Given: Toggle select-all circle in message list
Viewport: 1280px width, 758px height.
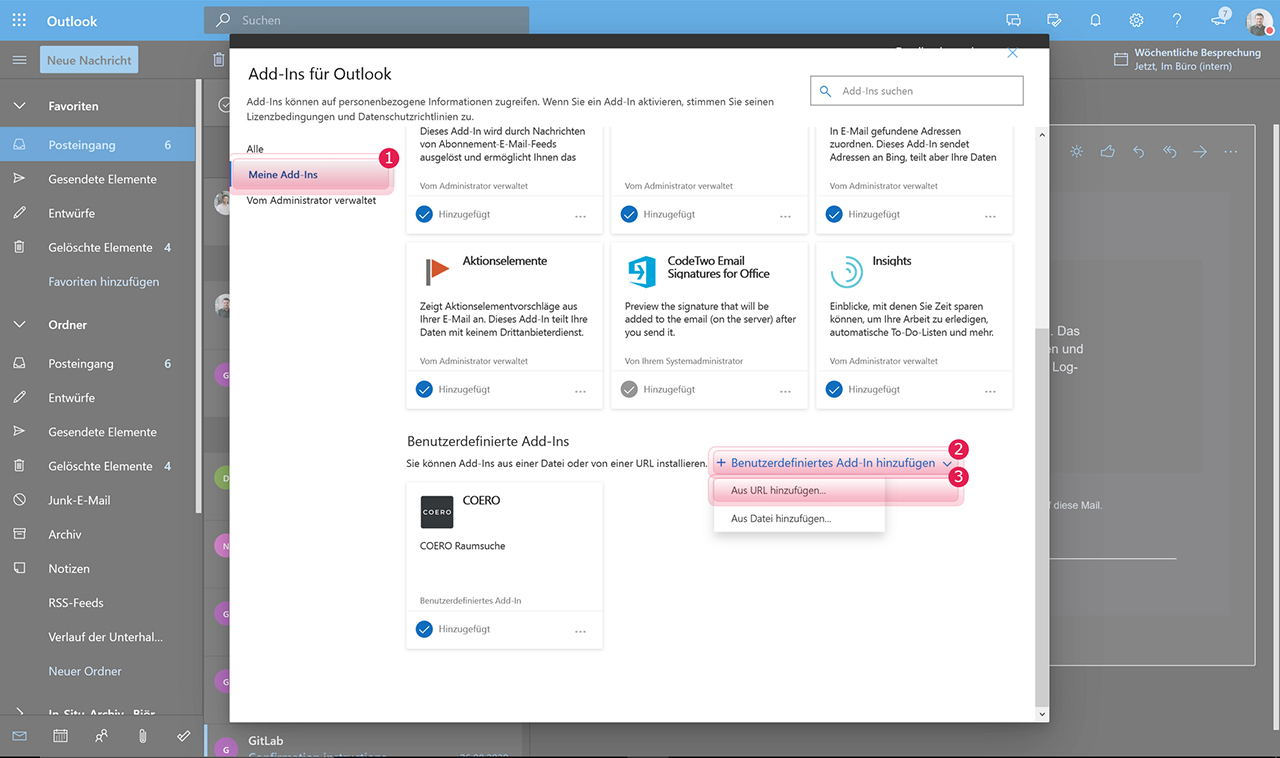Looking at the screenshot, I should (224, 104).
